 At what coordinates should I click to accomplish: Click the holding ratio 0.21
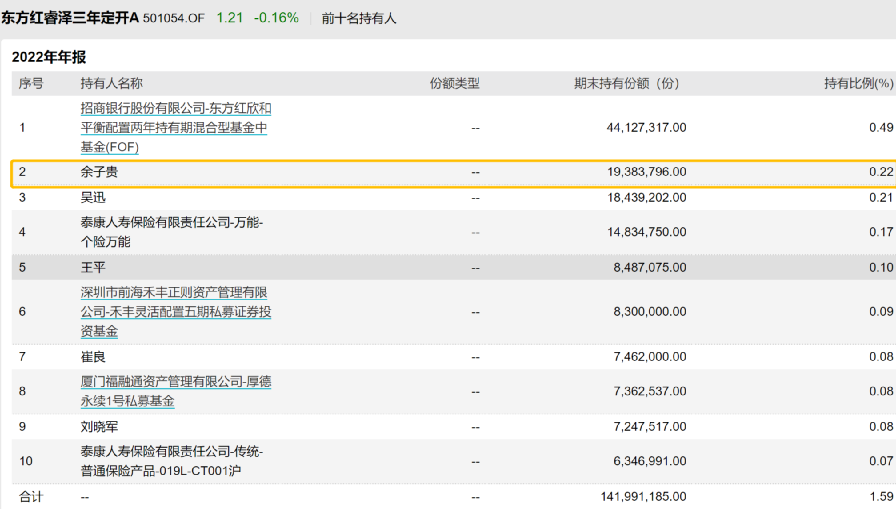coord(881,198)
